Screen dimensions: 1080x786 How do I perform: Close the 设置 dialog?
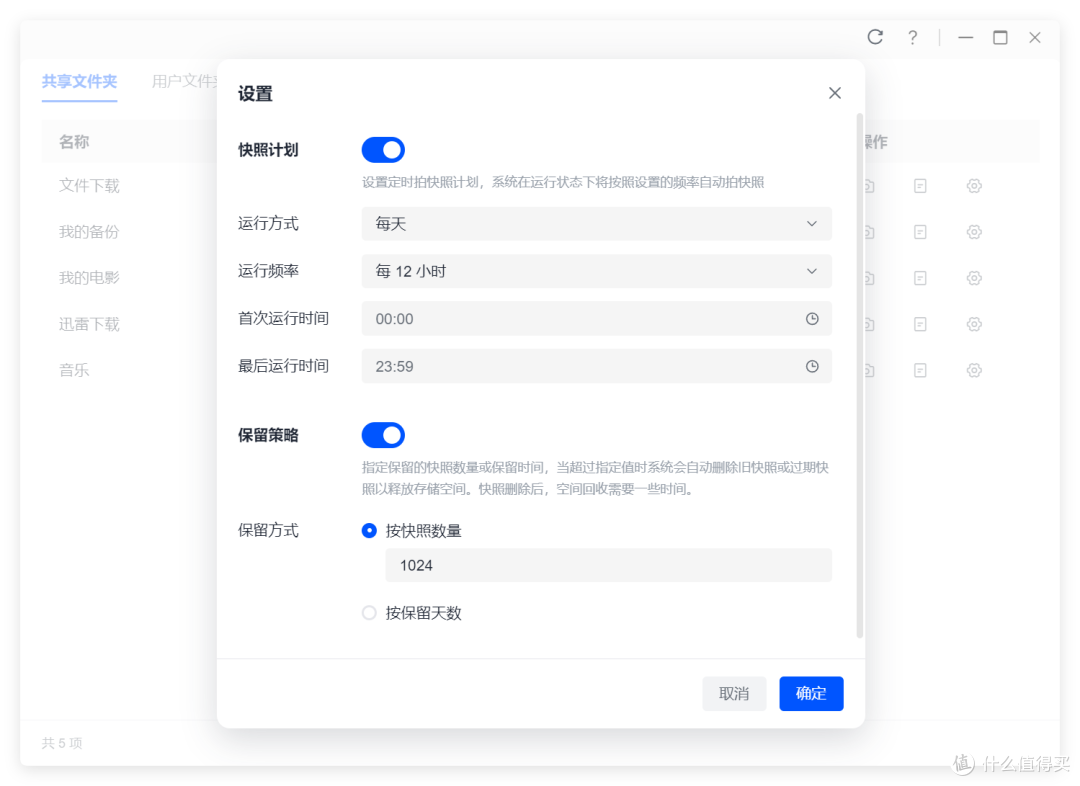pyautogui.click(x=835, y=93)
